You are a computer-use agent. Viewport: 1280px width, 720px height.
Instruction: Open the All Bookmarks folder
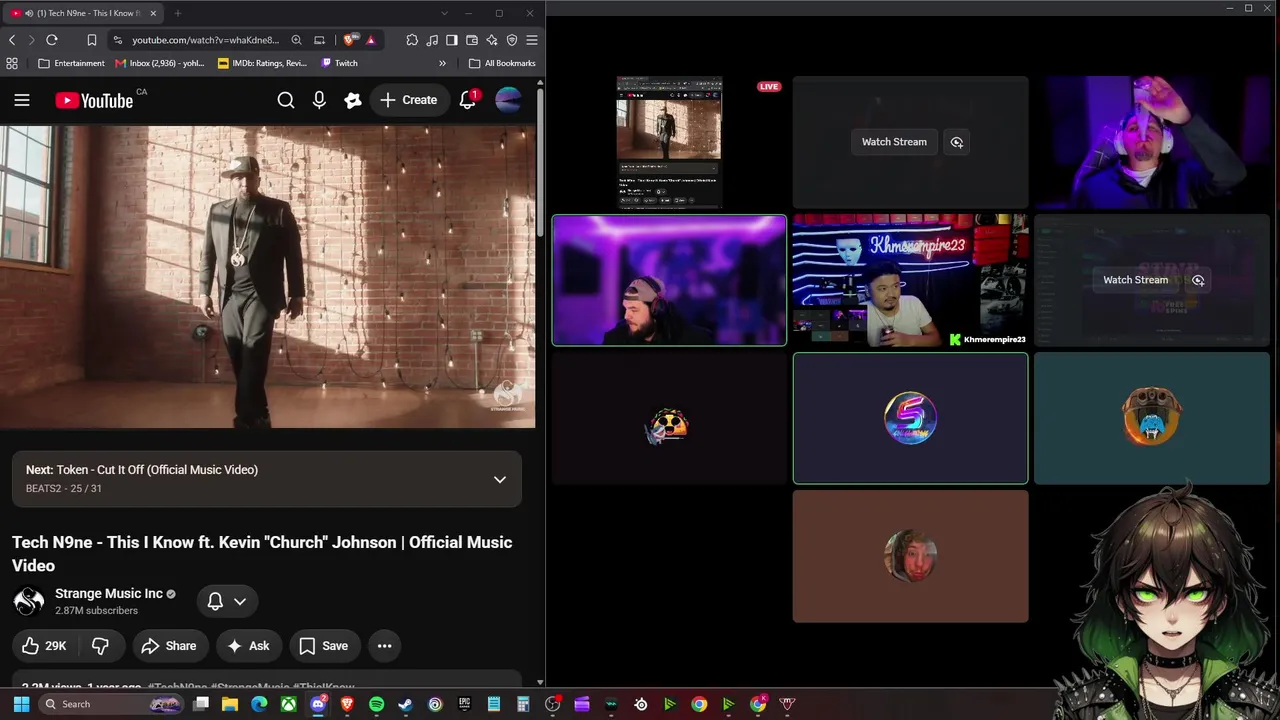coord(502,63)
